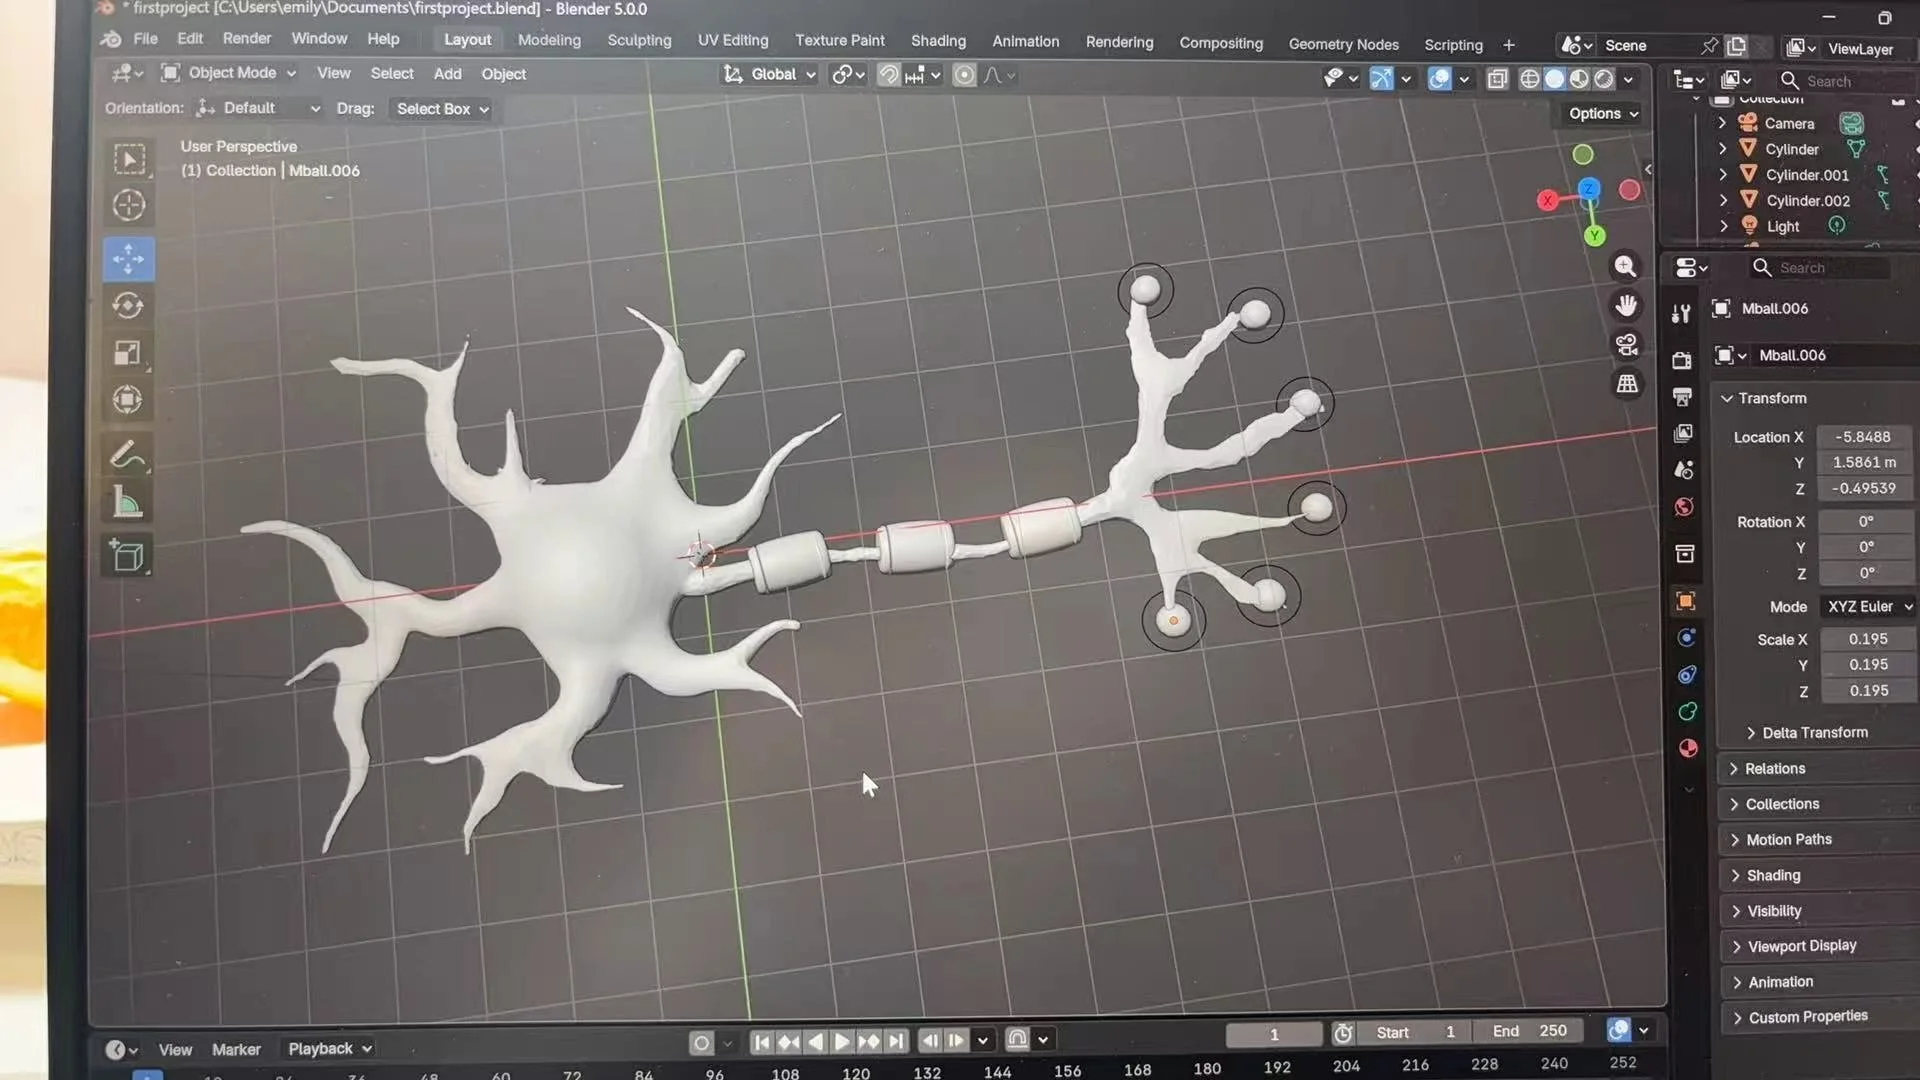Select the Scale tool in the toolbar
1920x1080 pixels.
pos(129,353)
